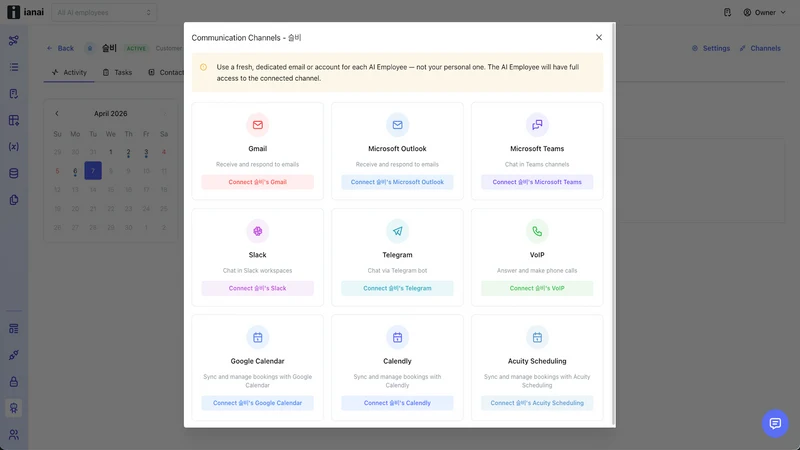Go to previous month in calendar
Viewport: 800px width, 450px height.
[x=57, y=114]
